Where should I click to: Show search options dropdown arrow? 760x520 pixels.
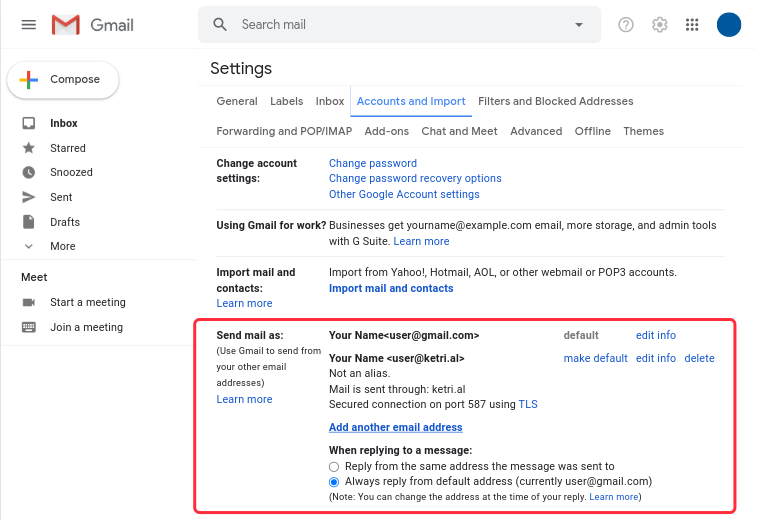[x=579, y=25]
